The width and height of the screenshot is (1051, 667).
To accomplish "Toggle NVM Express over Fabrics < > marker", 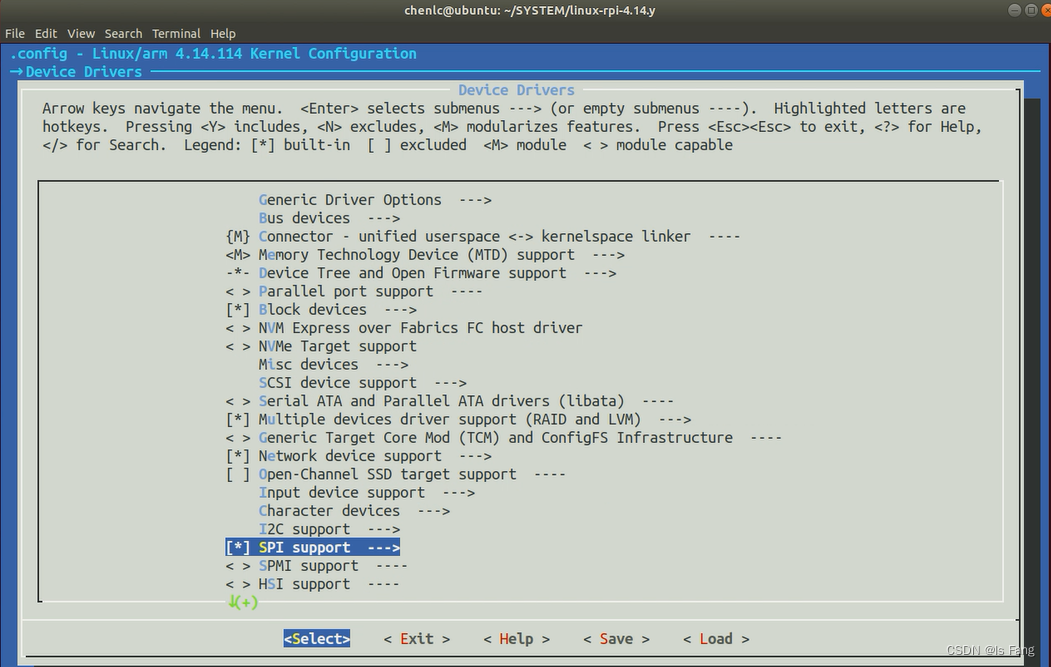I will [238, 328].
